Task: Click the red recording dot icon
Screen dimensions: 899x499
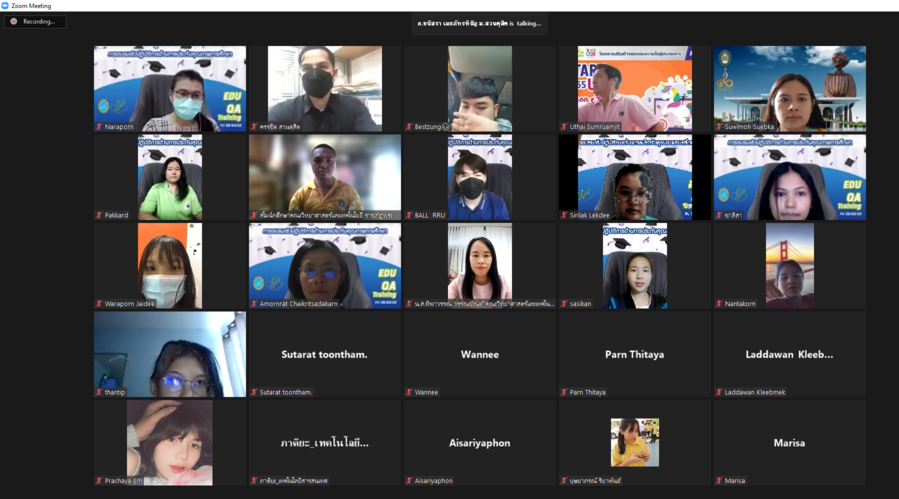Action: click(x=14, y=21)
